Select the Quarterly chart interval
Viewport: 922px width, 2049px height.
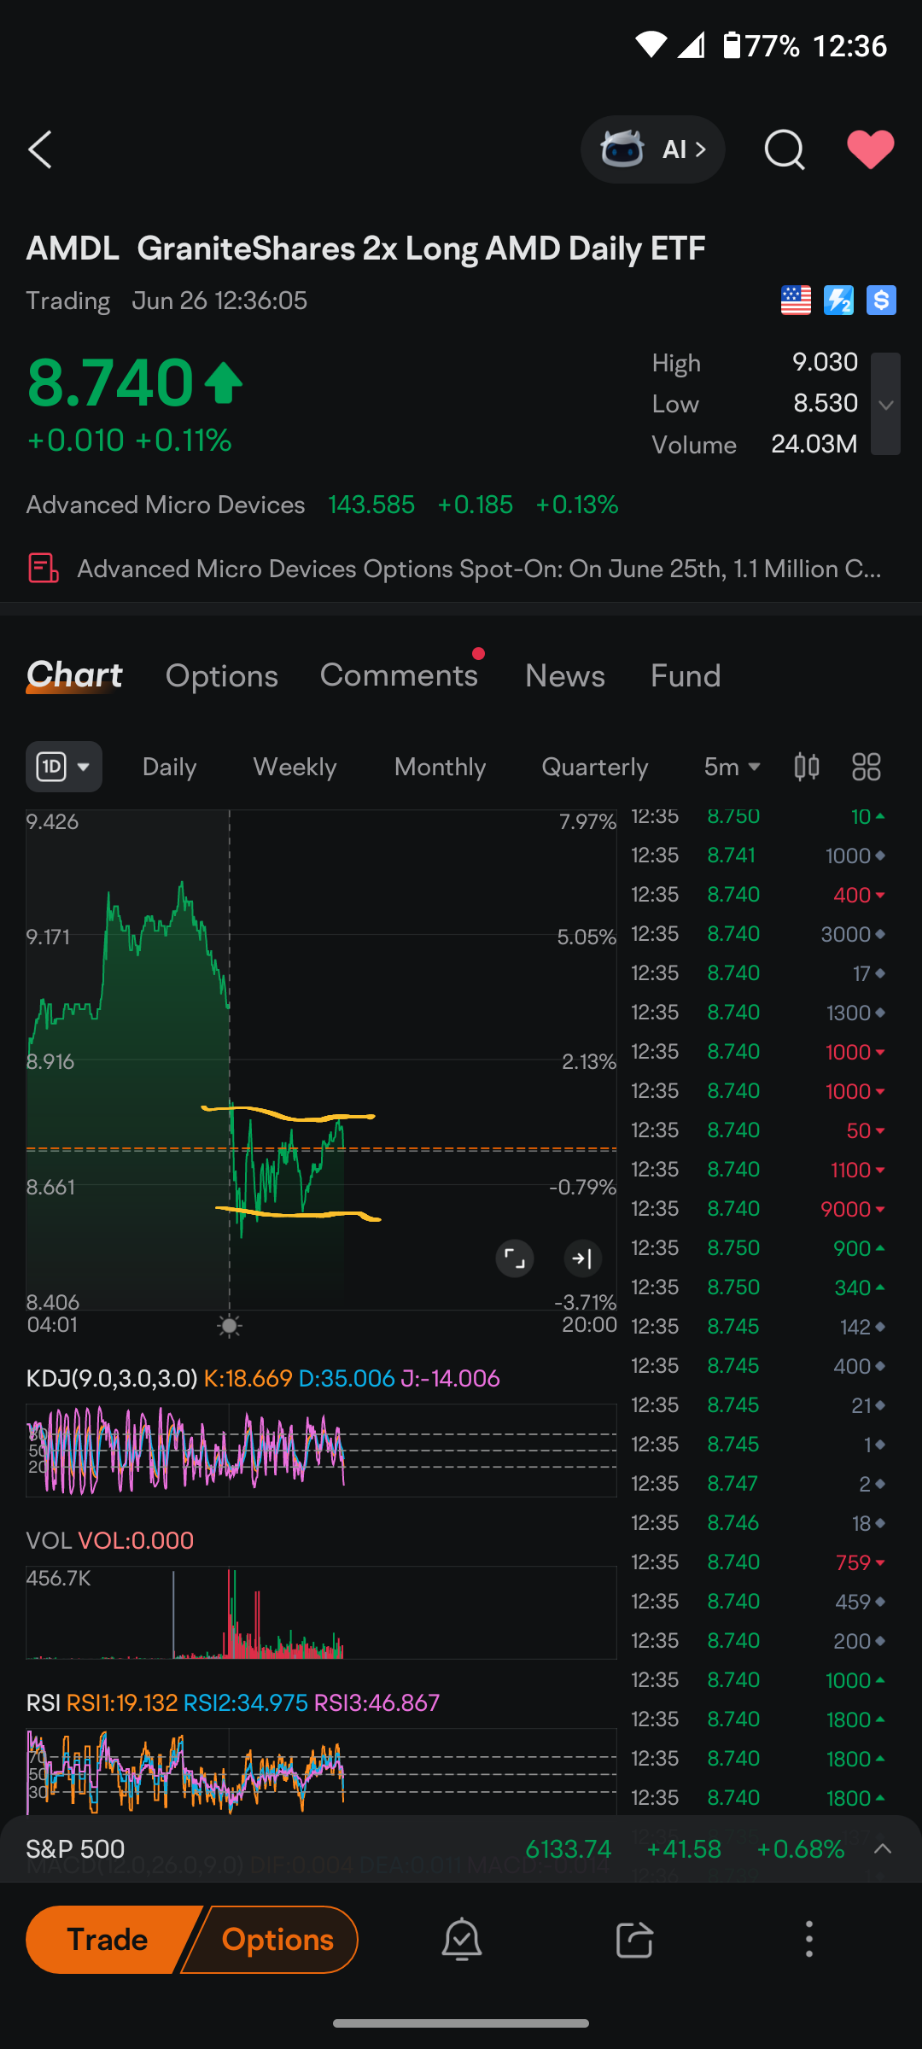click(595, 767)
